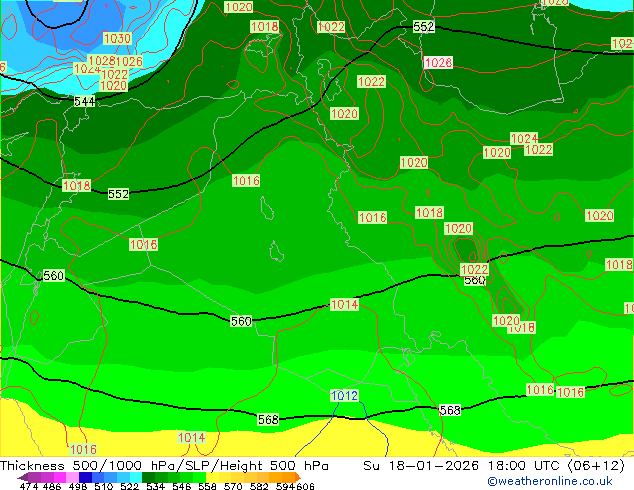Viewport: 634px width, 490px height.
Task: Click the 1016 label at bottom left
Action: [83, 449]
